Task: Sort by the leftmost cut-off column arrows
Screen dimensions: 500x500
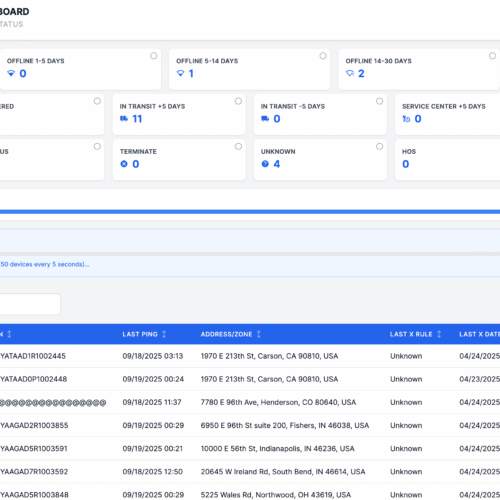Action: click(9, 334)
